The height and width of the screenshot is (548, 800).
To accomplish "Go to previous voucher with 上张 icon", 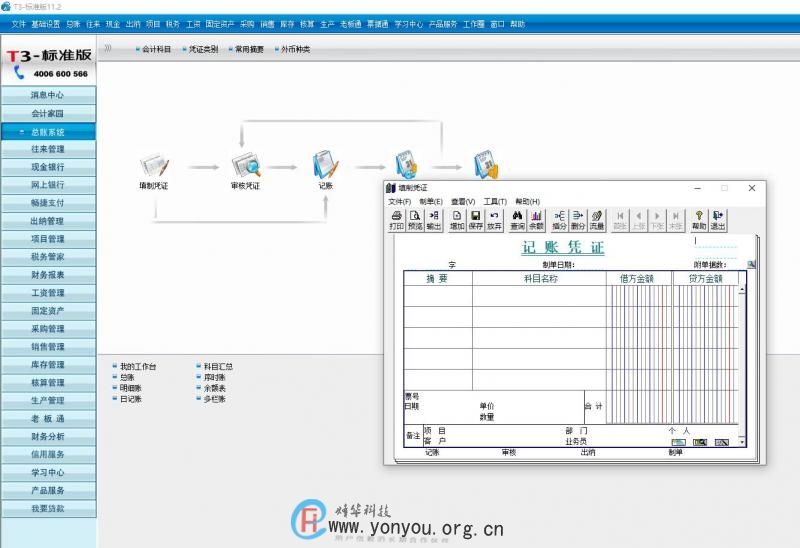I will coord(639,220).
